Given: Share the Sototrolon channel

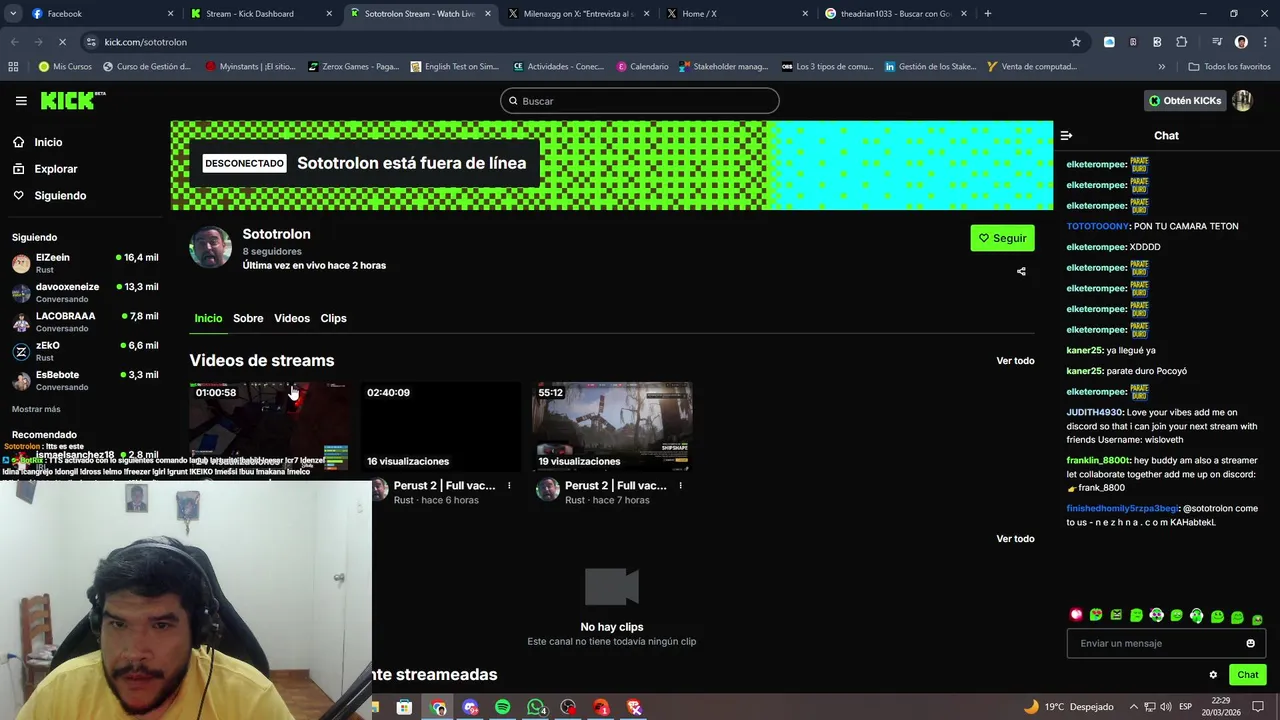Looking at the screenshot, I should (1021, 271).
